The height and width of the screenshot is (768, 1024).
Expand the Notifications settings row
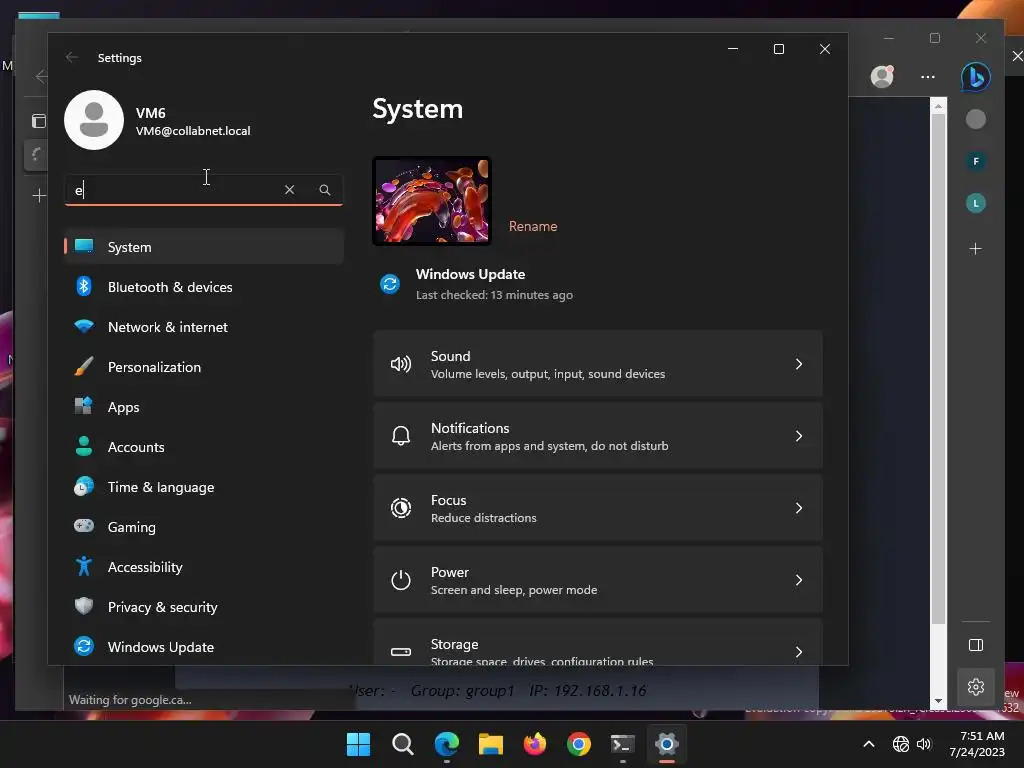point(598,436)
